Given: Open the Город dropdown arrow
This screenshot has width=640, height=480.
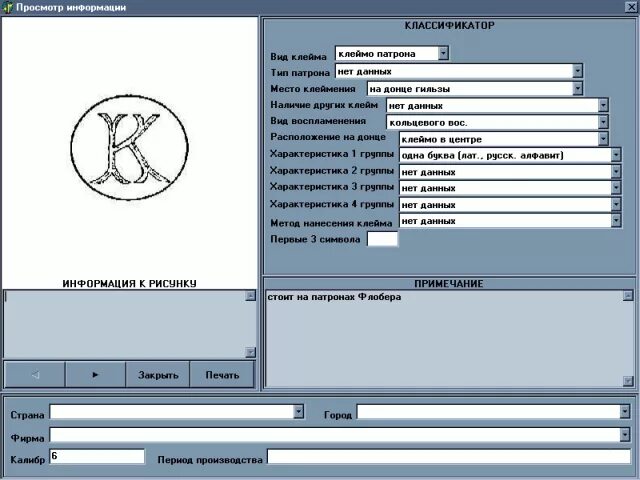Looking at the screenshot, I should (624, 412).
